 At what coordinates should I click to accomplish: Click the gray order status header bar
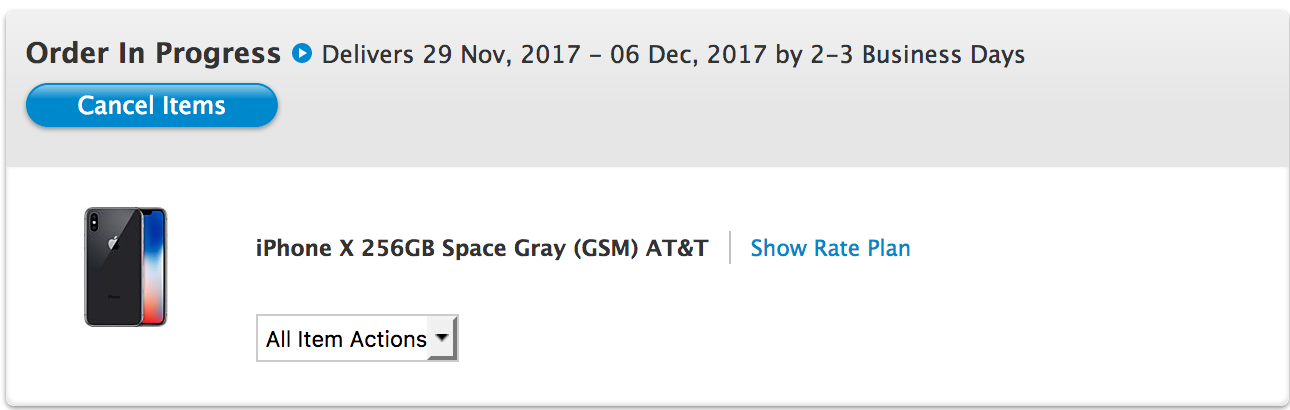tap(645, 88)
